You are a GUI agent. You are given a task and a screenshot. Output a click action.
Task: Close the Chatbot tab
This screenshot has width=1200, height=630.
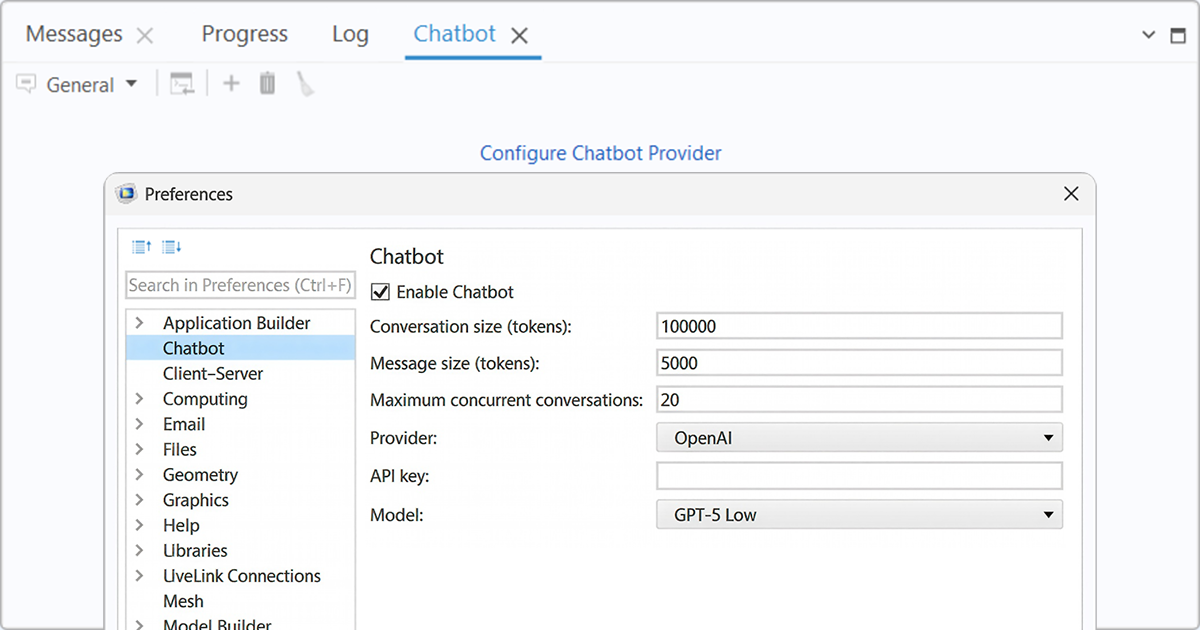(x=519, y=36)
